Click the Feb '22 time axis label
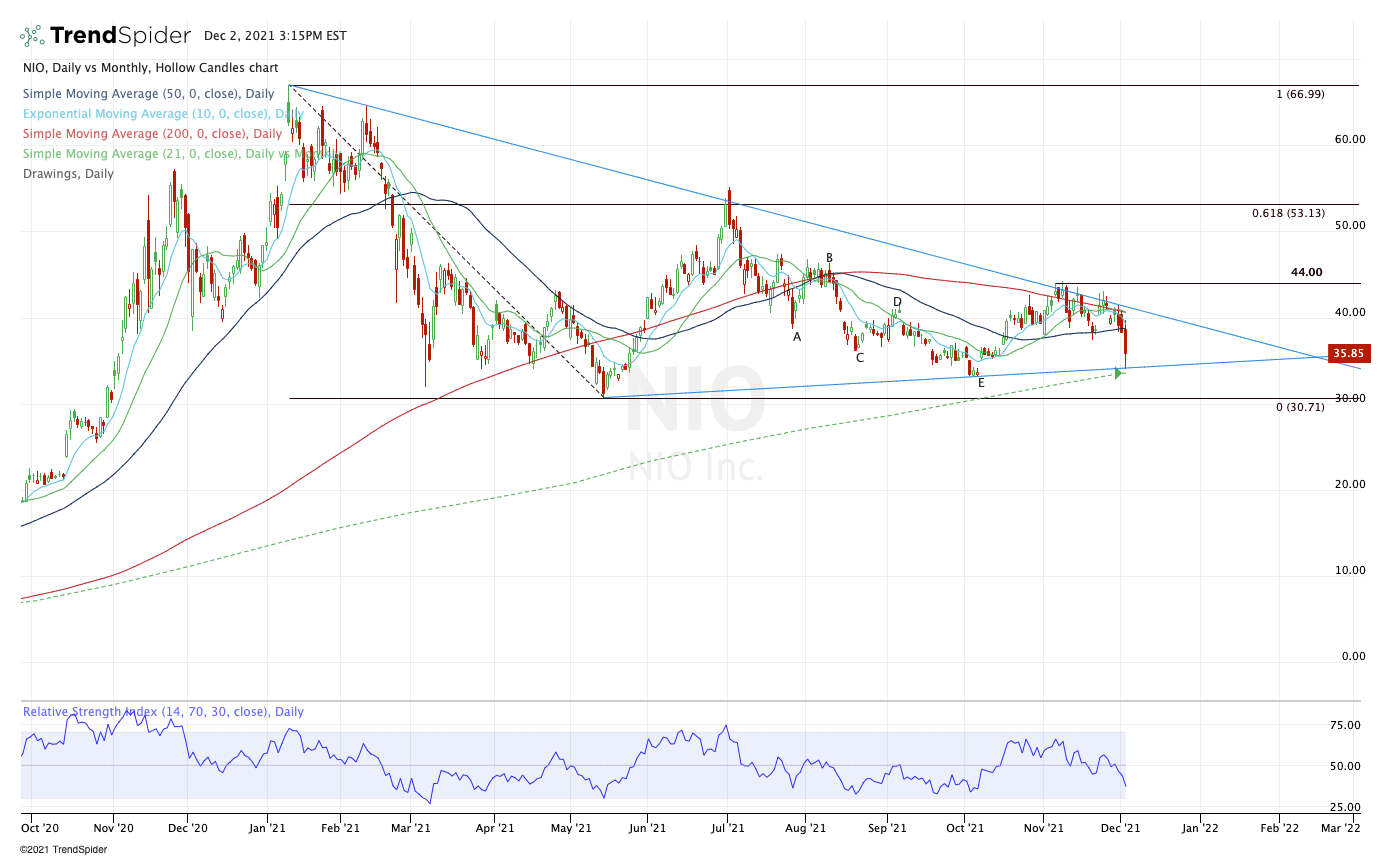1391x859 pixels. coord(1279,827)
